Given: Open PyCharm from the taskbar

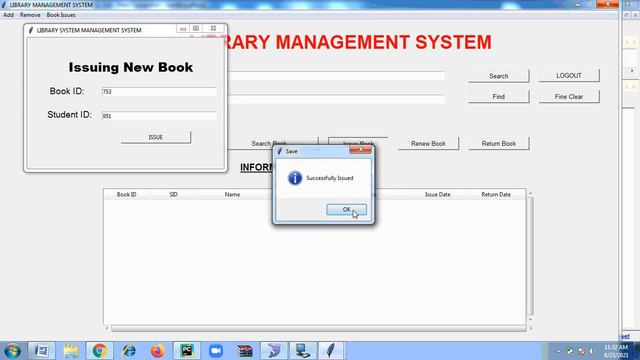Looking at the screenshot, I should 187,351.
